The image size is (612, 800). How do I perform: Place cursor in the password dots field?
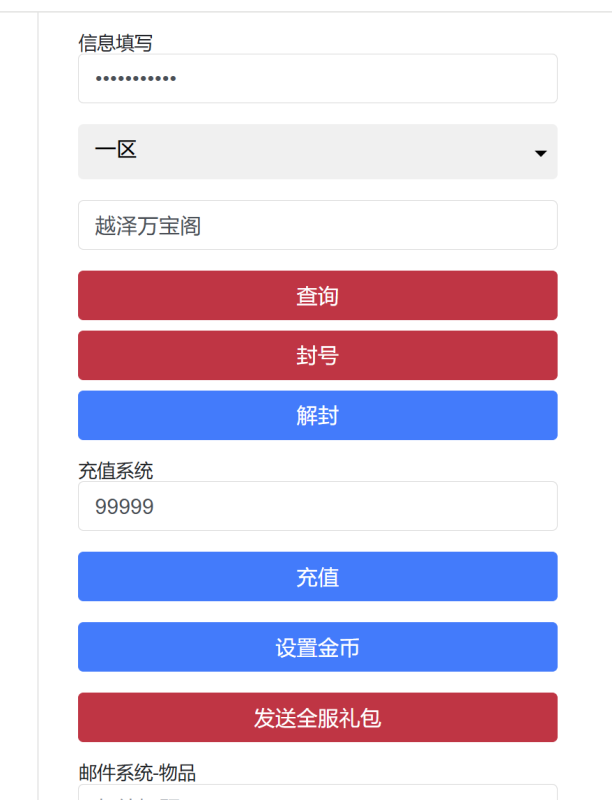[318, 78]
